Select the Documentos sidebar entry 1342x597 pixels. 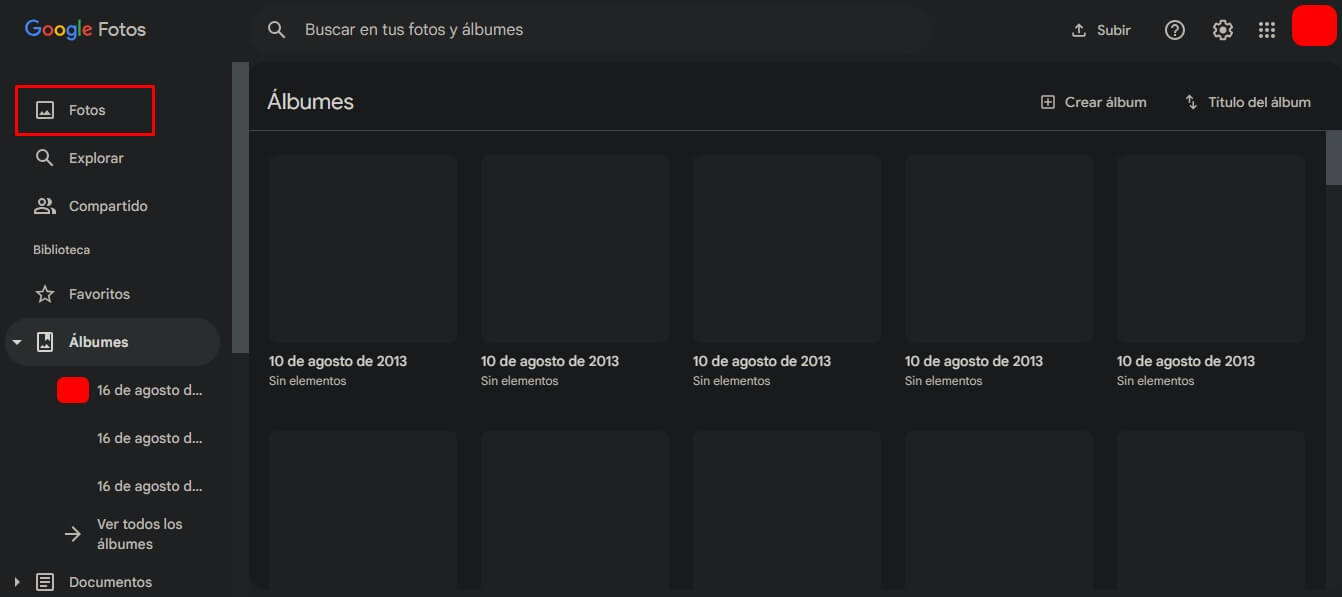(x=112, y=582)
